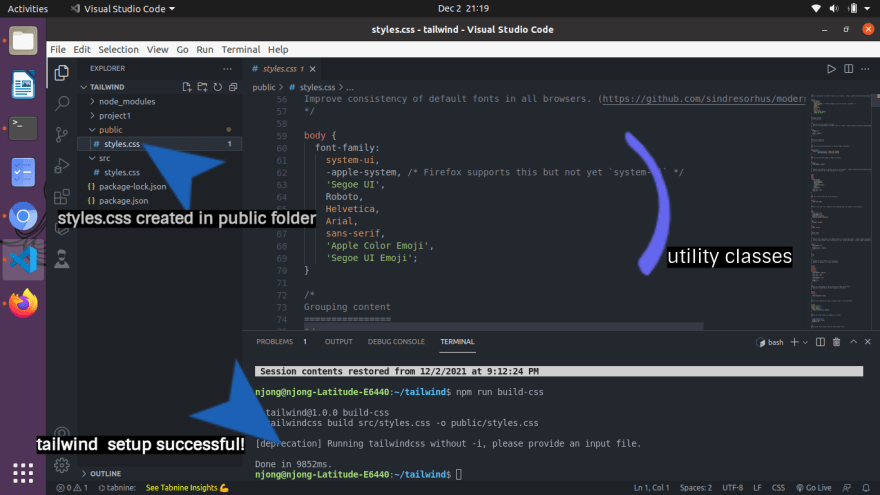
Task: Open the Help menu
Action: tap(278, 49)
